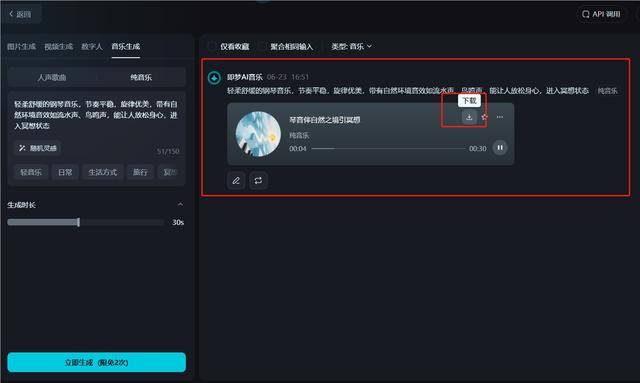Toggle the 聚合相同输入 checkbox
The width and height of the screenshot is (640, 383).
click(262, 47)
